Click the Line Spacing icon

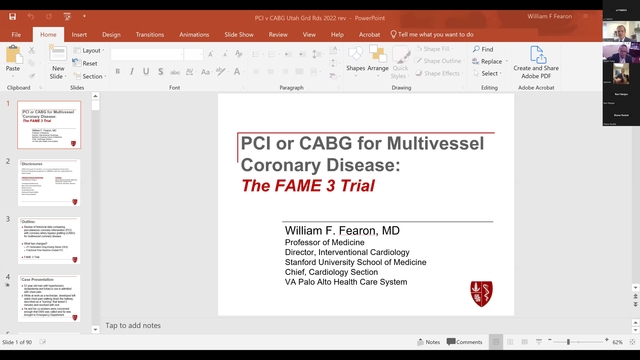point(317,54)
